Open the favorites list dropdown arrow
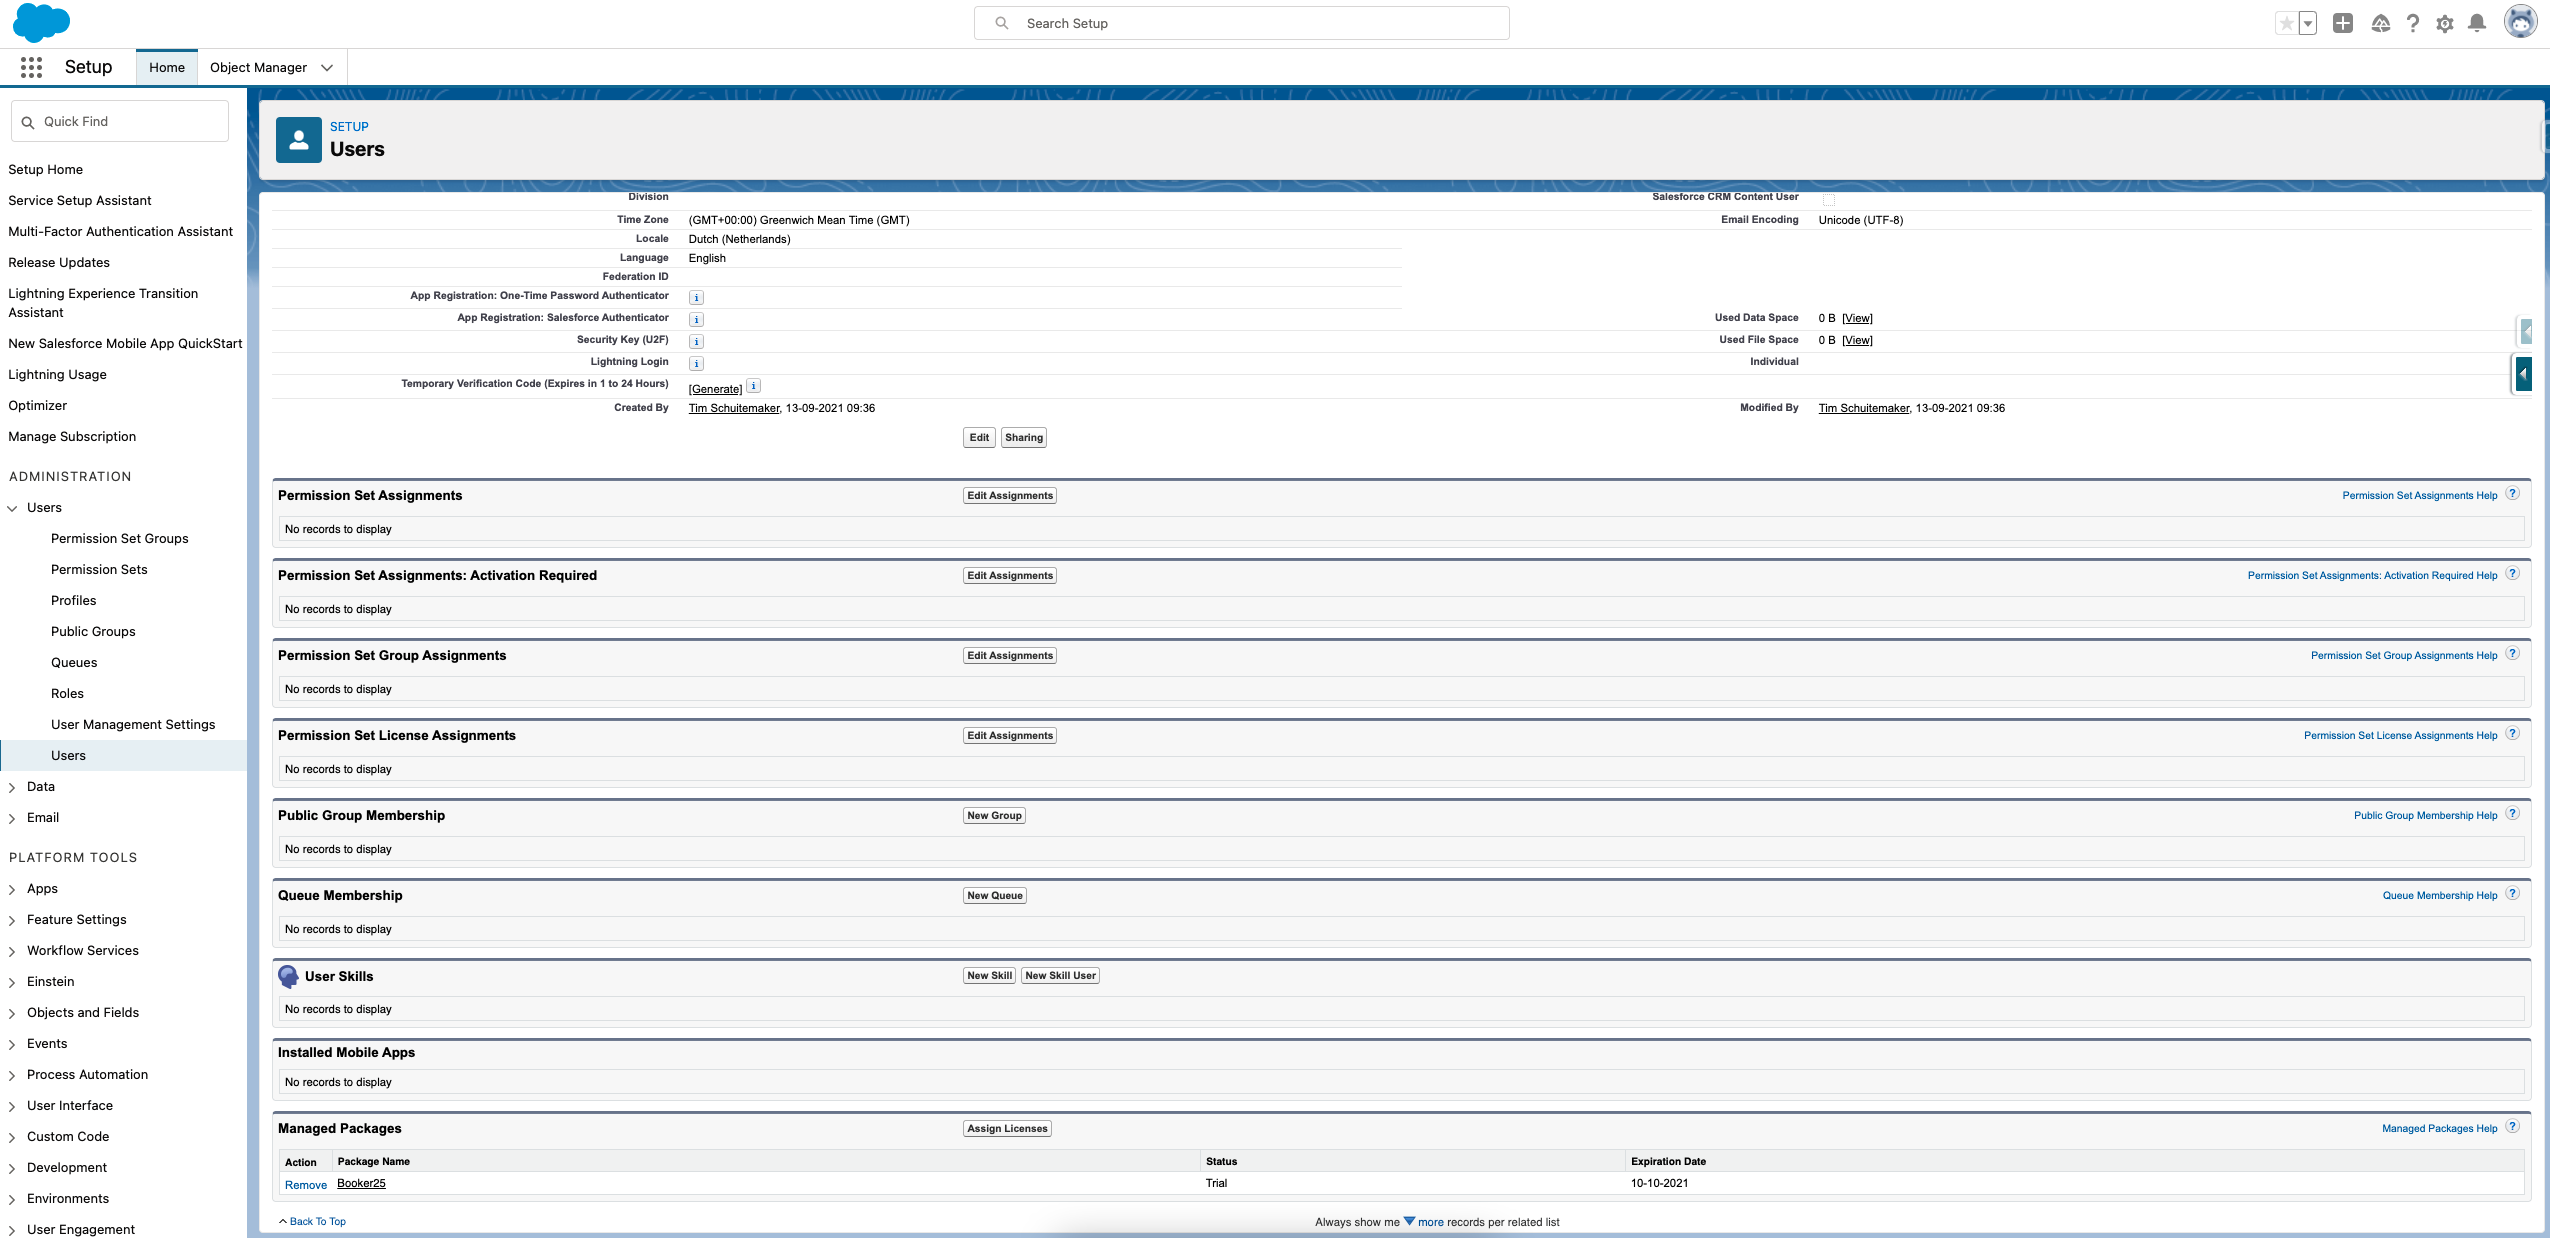Viewport: 2550px width, 1238px height. [x=2308, y=23]
